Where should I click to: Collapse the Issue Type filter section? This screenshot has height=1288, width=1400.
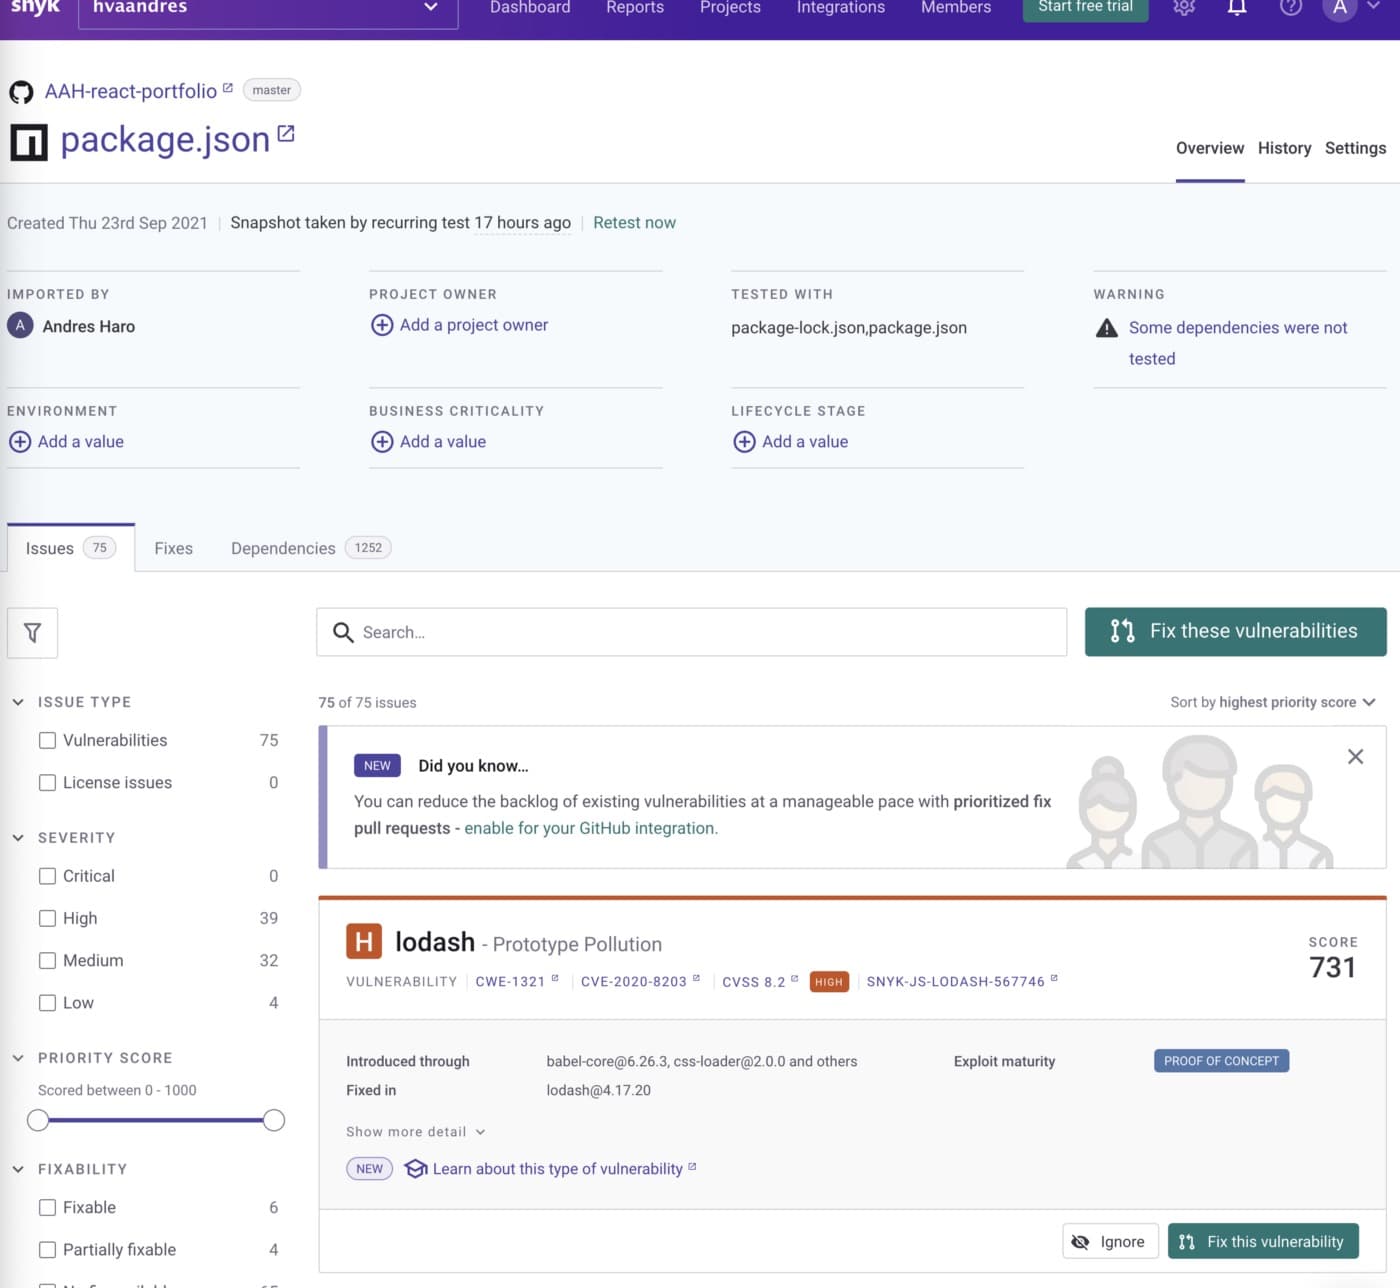click(x=18, y=702)
